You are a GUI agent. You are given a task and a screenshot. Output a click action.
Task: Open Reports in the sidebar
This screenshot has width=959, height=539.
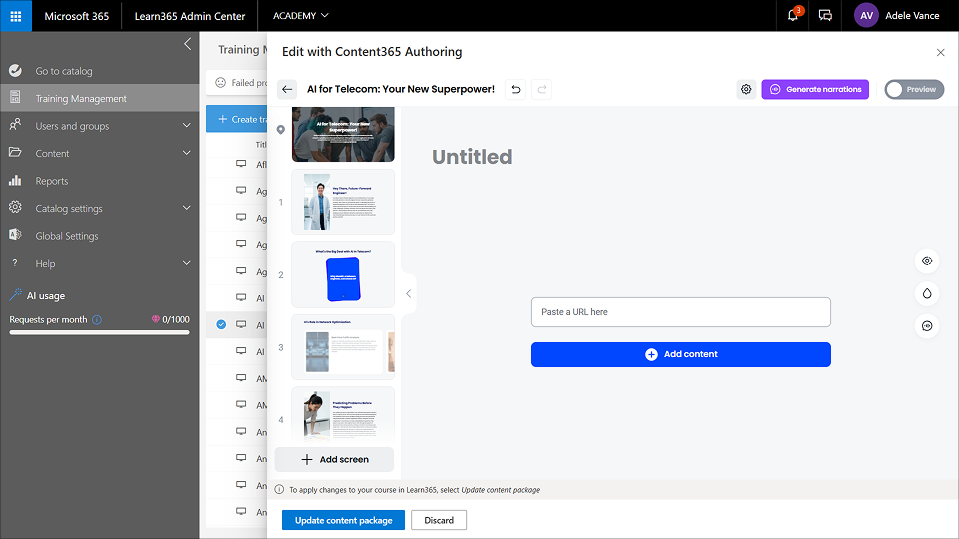pos(52,181)
